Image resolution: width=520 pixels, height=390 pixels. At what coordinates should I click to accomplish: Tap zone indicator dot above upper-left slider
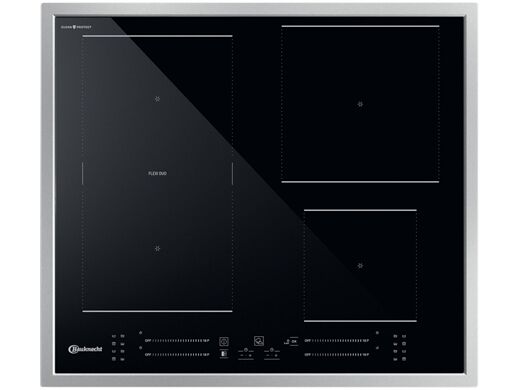pos(140,333)
